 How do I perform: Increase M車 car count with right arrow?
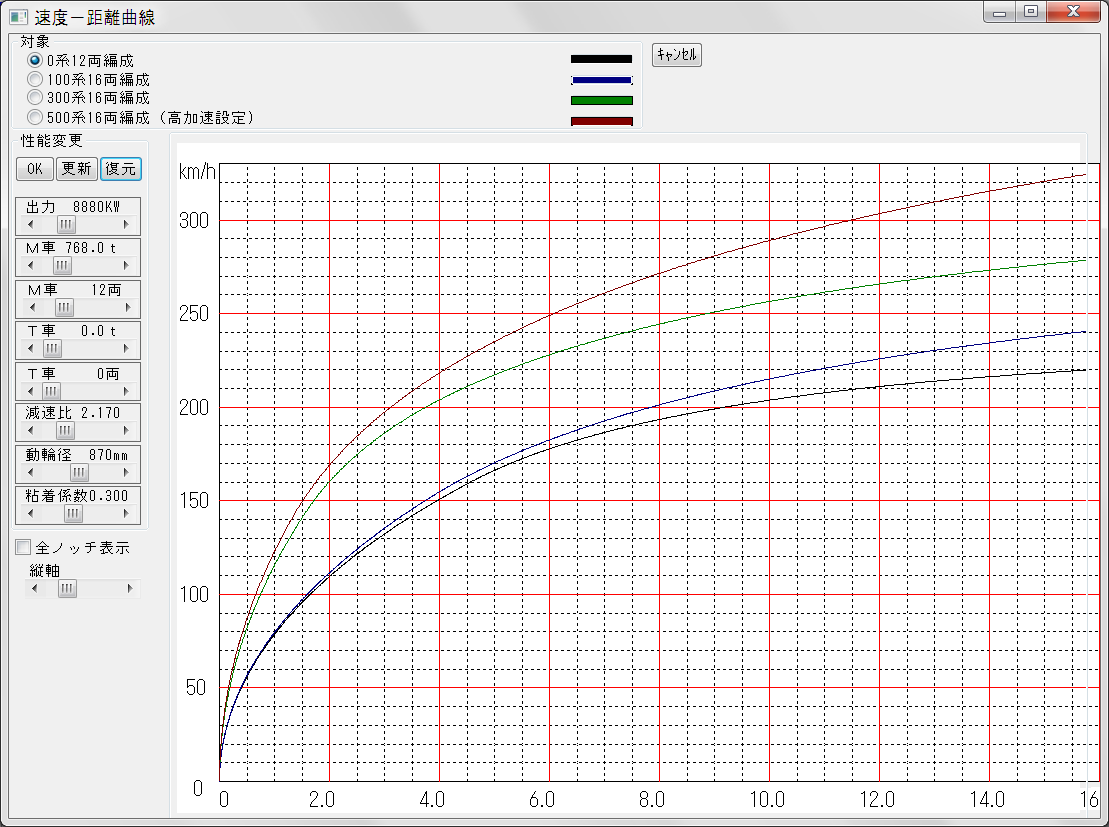click(x=126, y=307)
